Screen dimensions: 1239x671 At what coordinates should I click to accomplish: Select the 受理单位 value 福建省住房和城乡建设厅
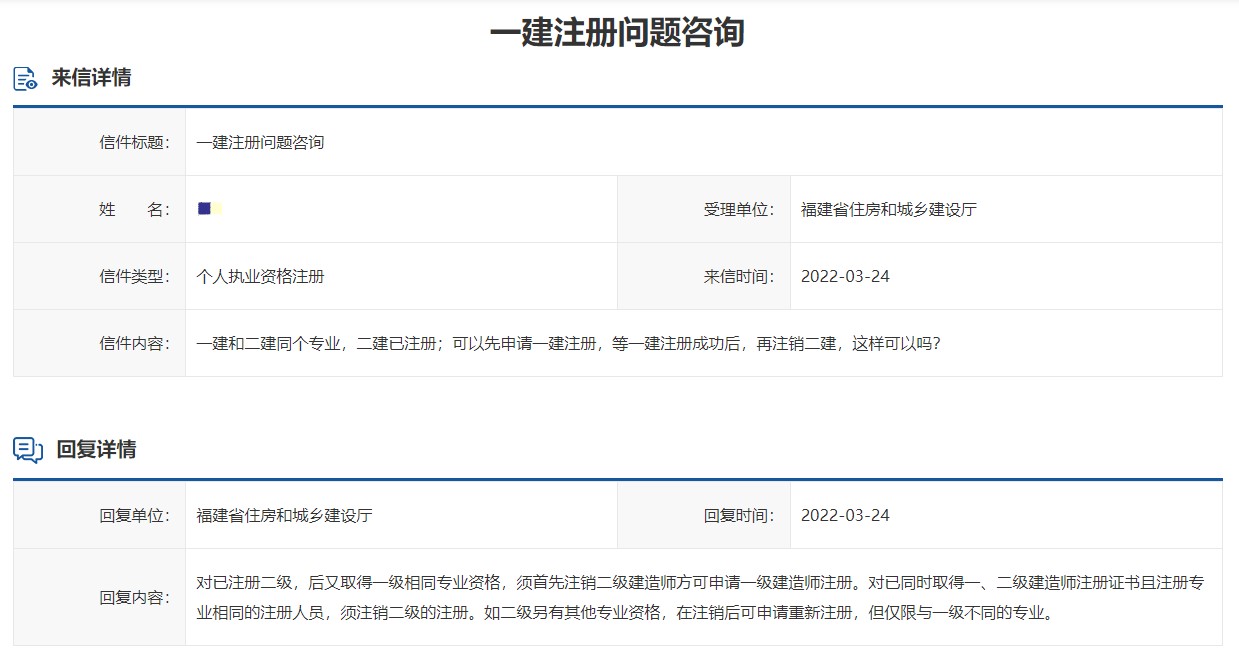(887, 208)
